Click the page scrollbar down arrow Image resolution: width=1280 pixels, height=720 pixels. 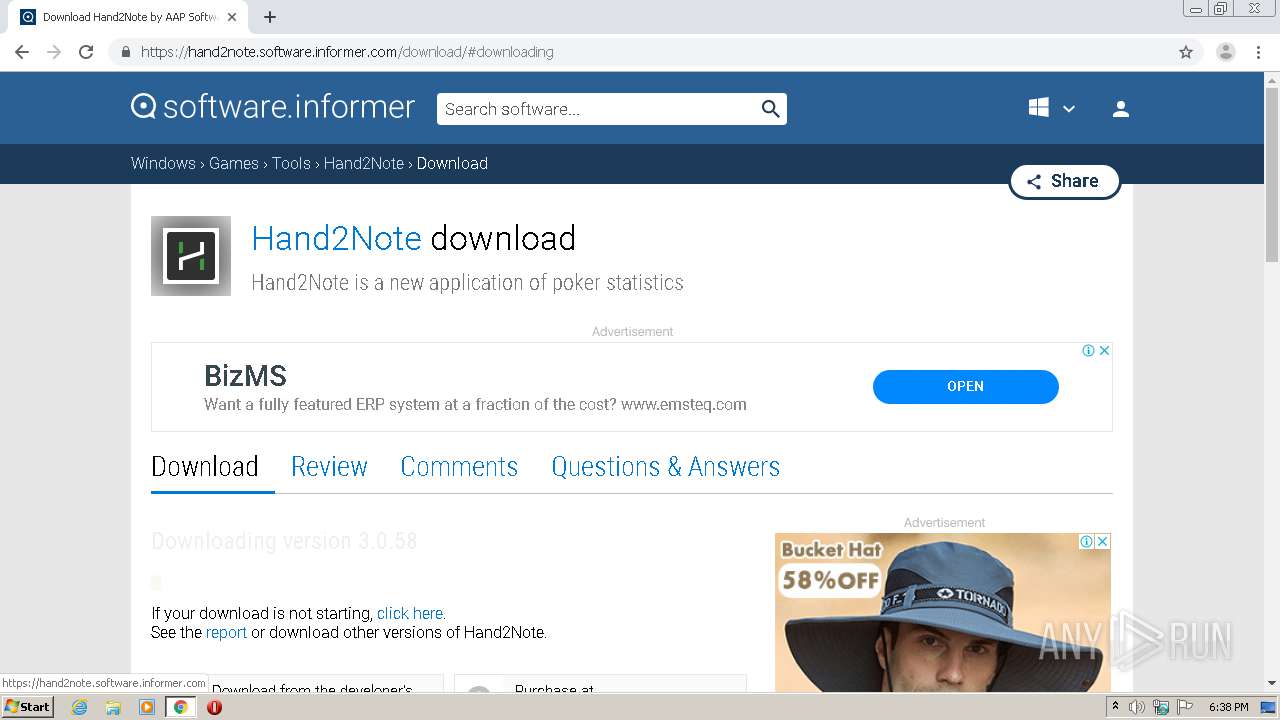[x=1272, y=684]
